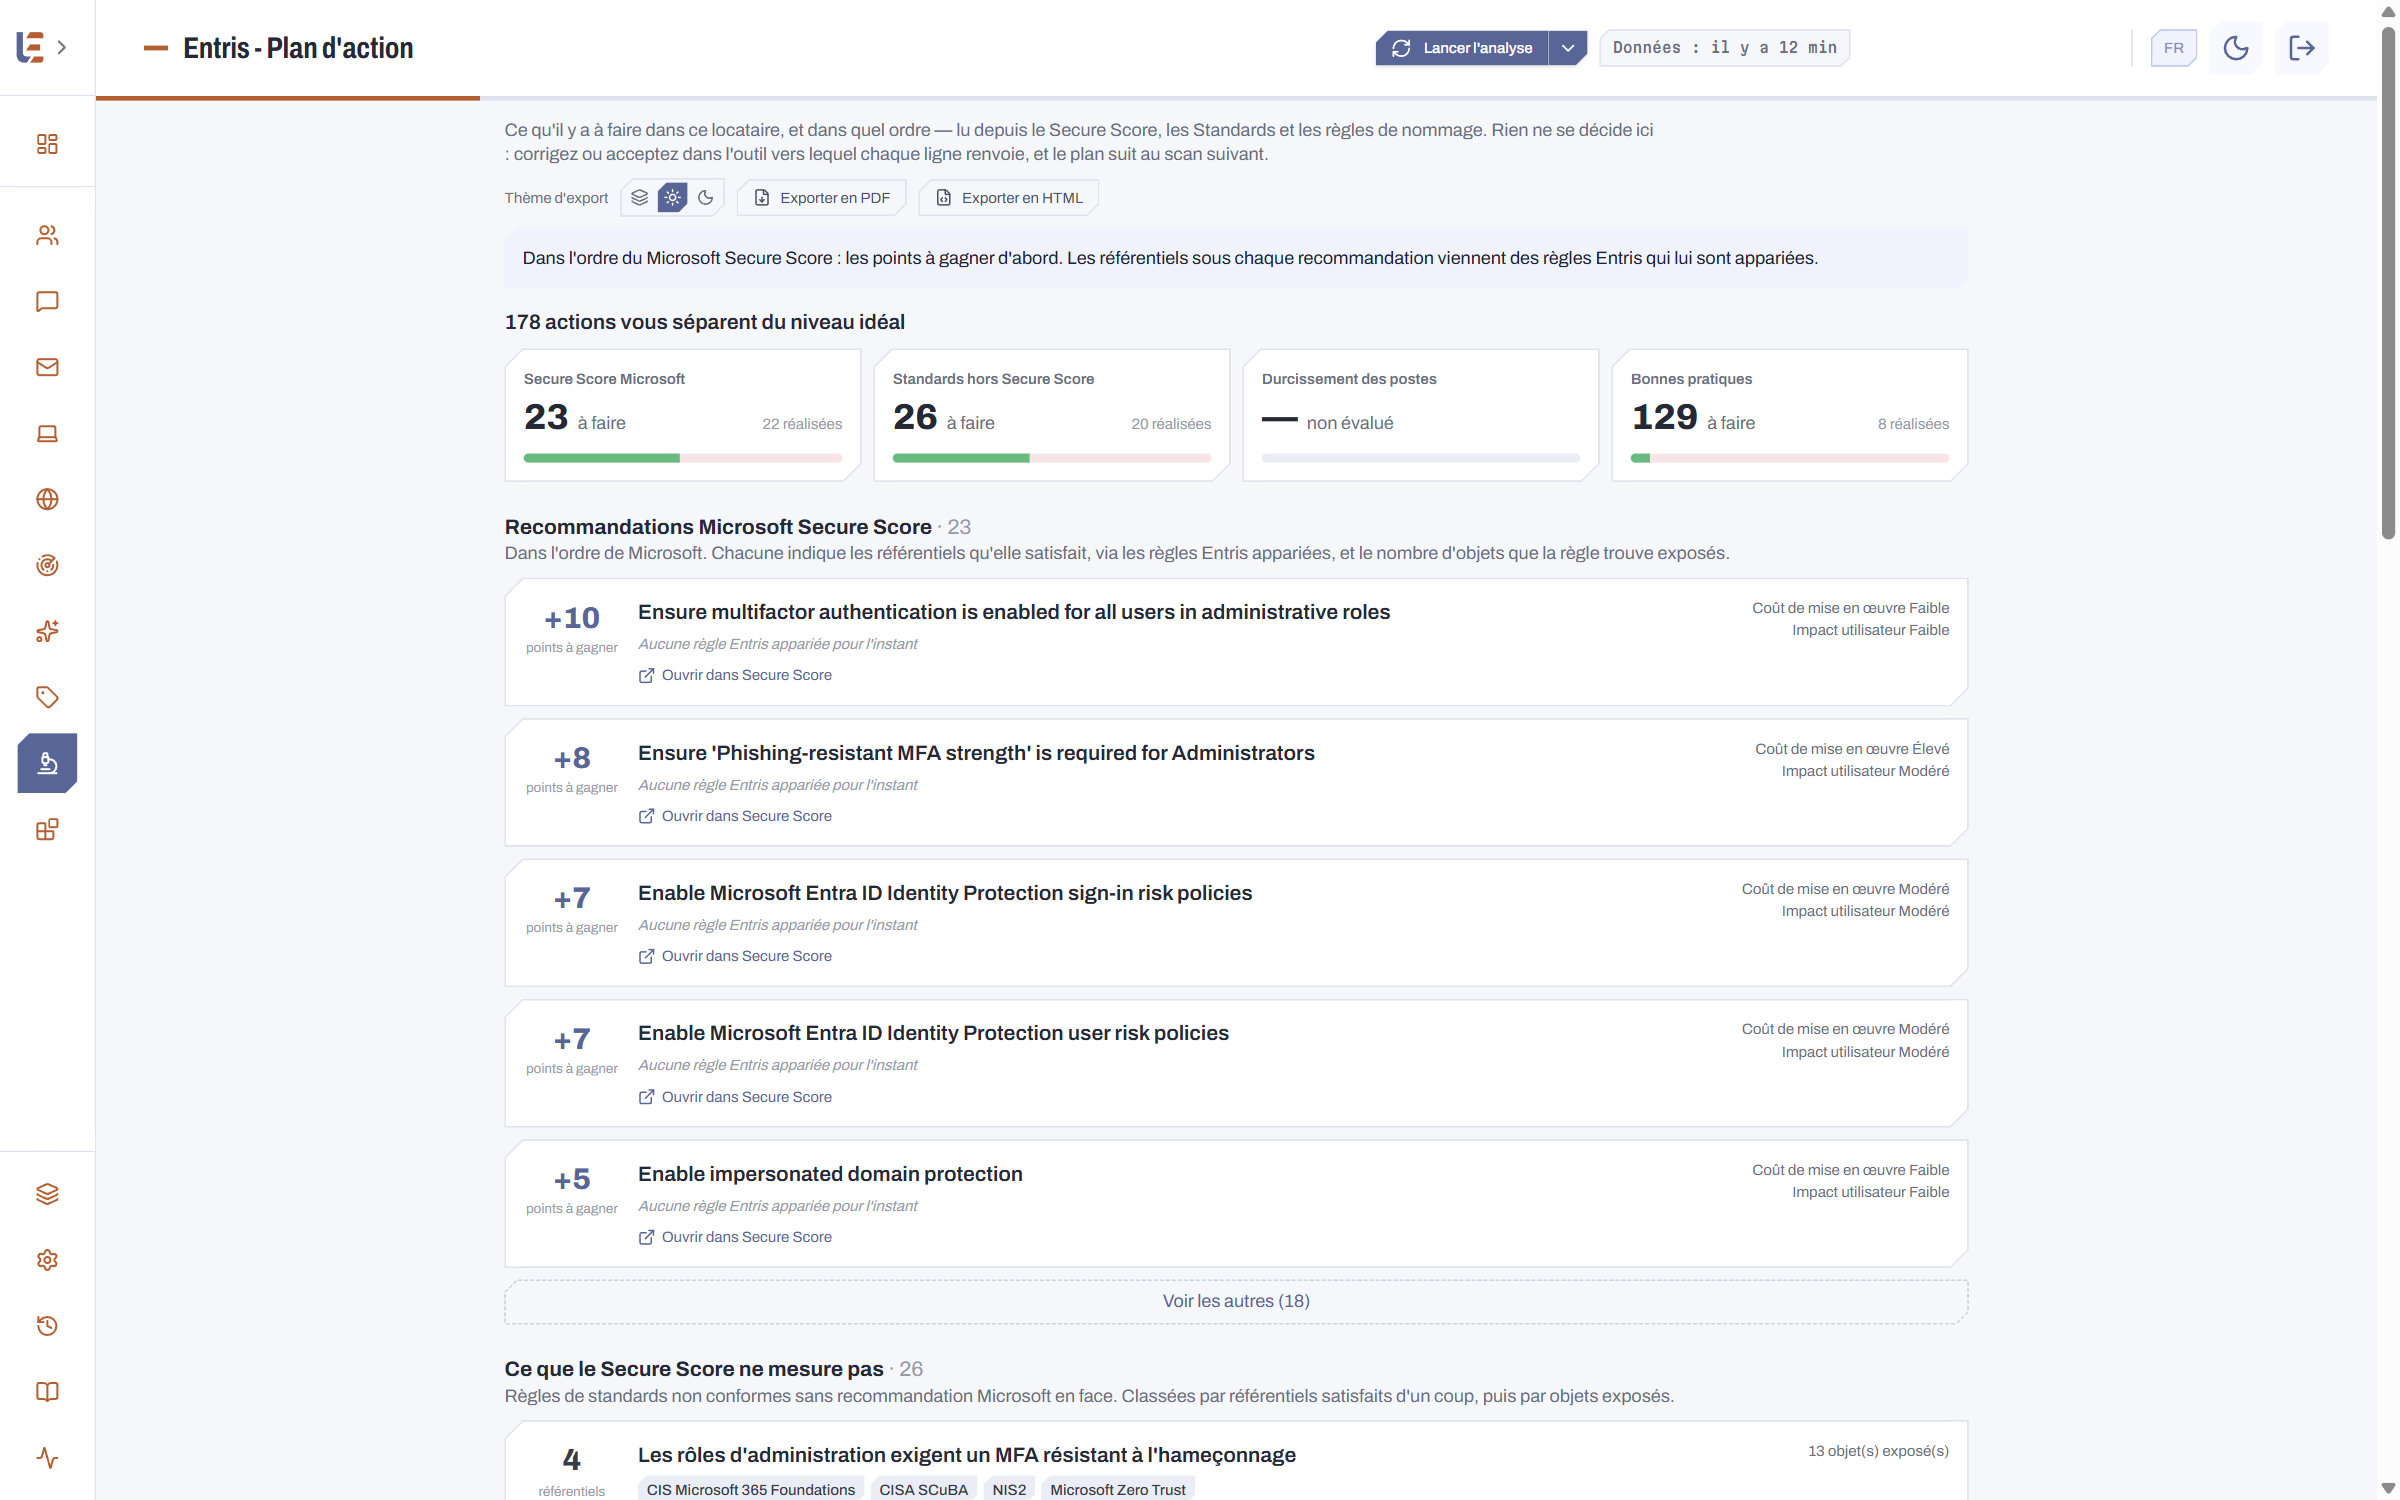Click Exporter en PDF
Viewport: 2400px width, 1500px height.
[x=822, y=198]
